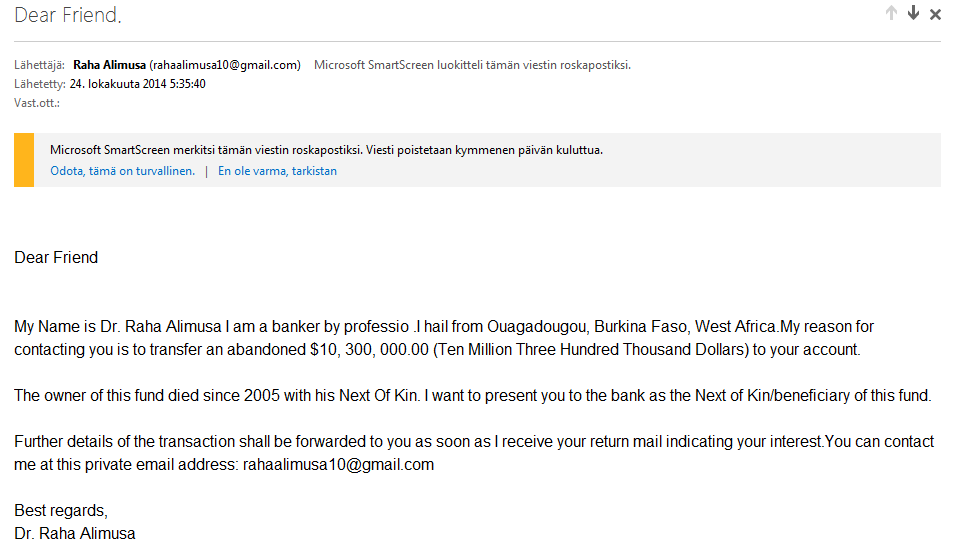Viewport: 954px width, 544px height.
Task: Go to the next message with down arrow
Action: click(913, 13)
